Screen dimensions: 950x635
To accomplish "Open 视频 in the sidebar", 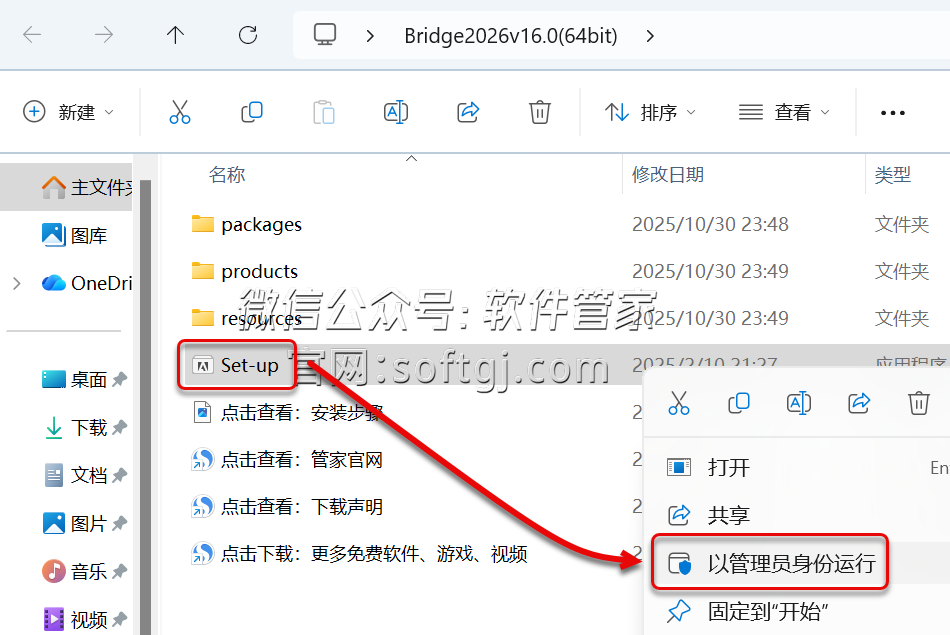I will tap(73, 619).
